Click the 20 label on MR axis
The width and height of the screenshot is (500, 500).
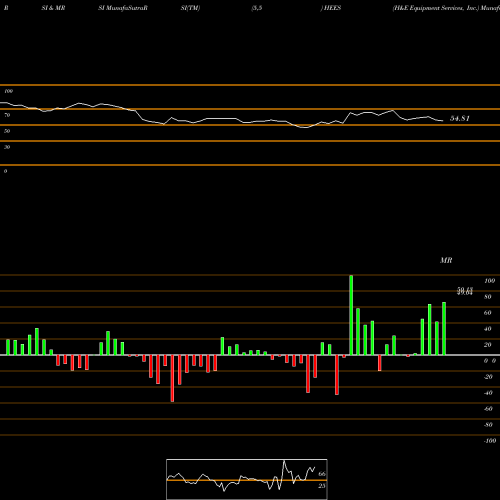(488, 345)
